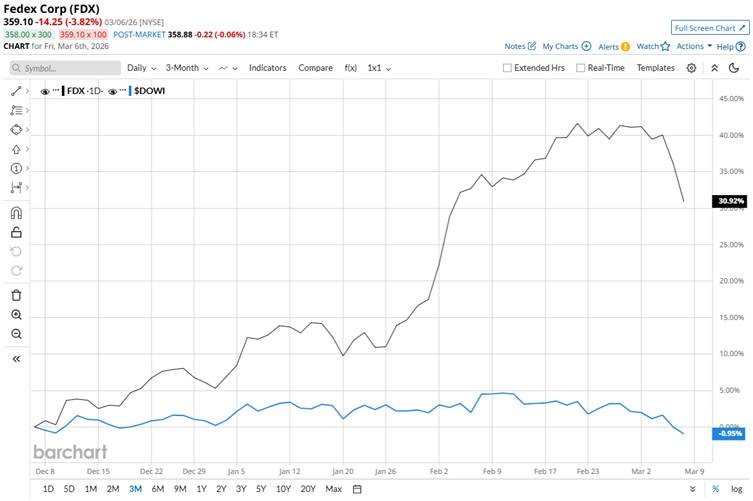
Task: Open the Indicators menu
Action: [x=267, y=68]
